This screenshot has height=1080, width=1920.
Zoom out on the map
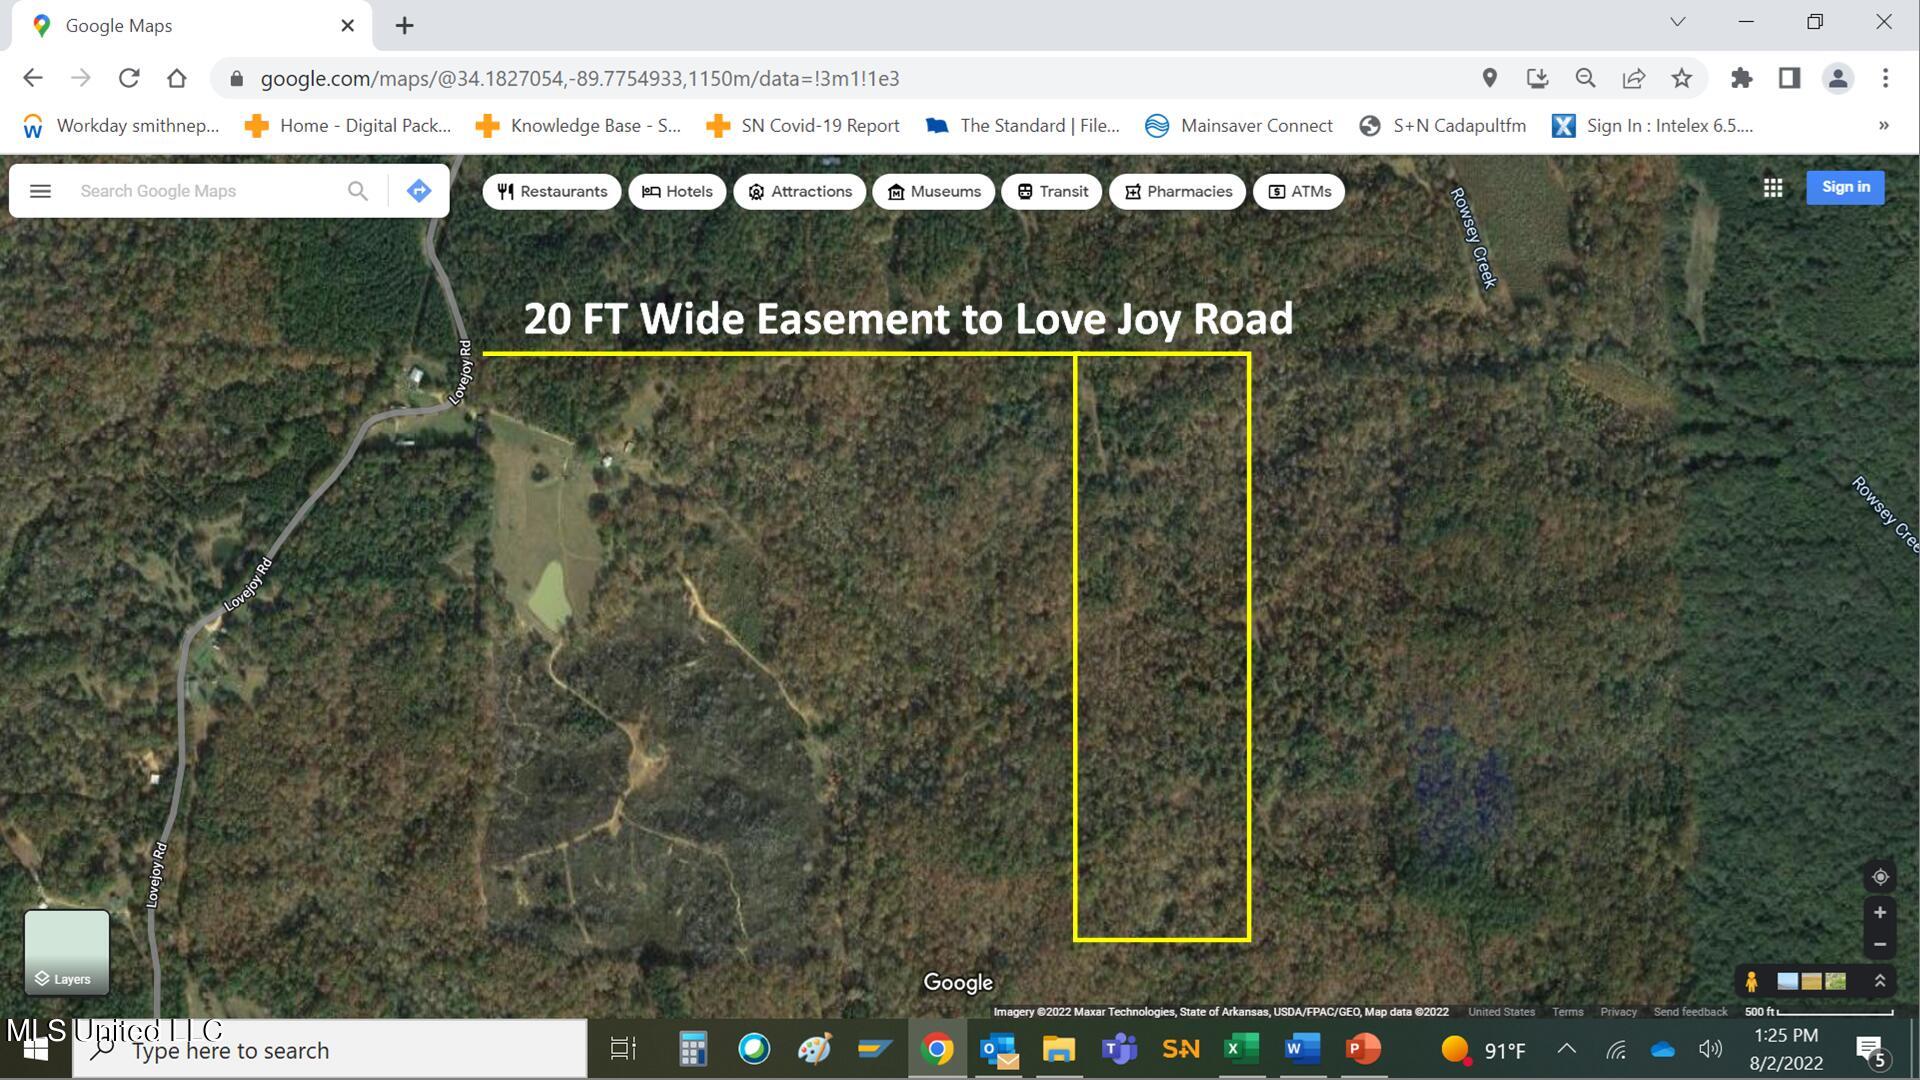1880,945
